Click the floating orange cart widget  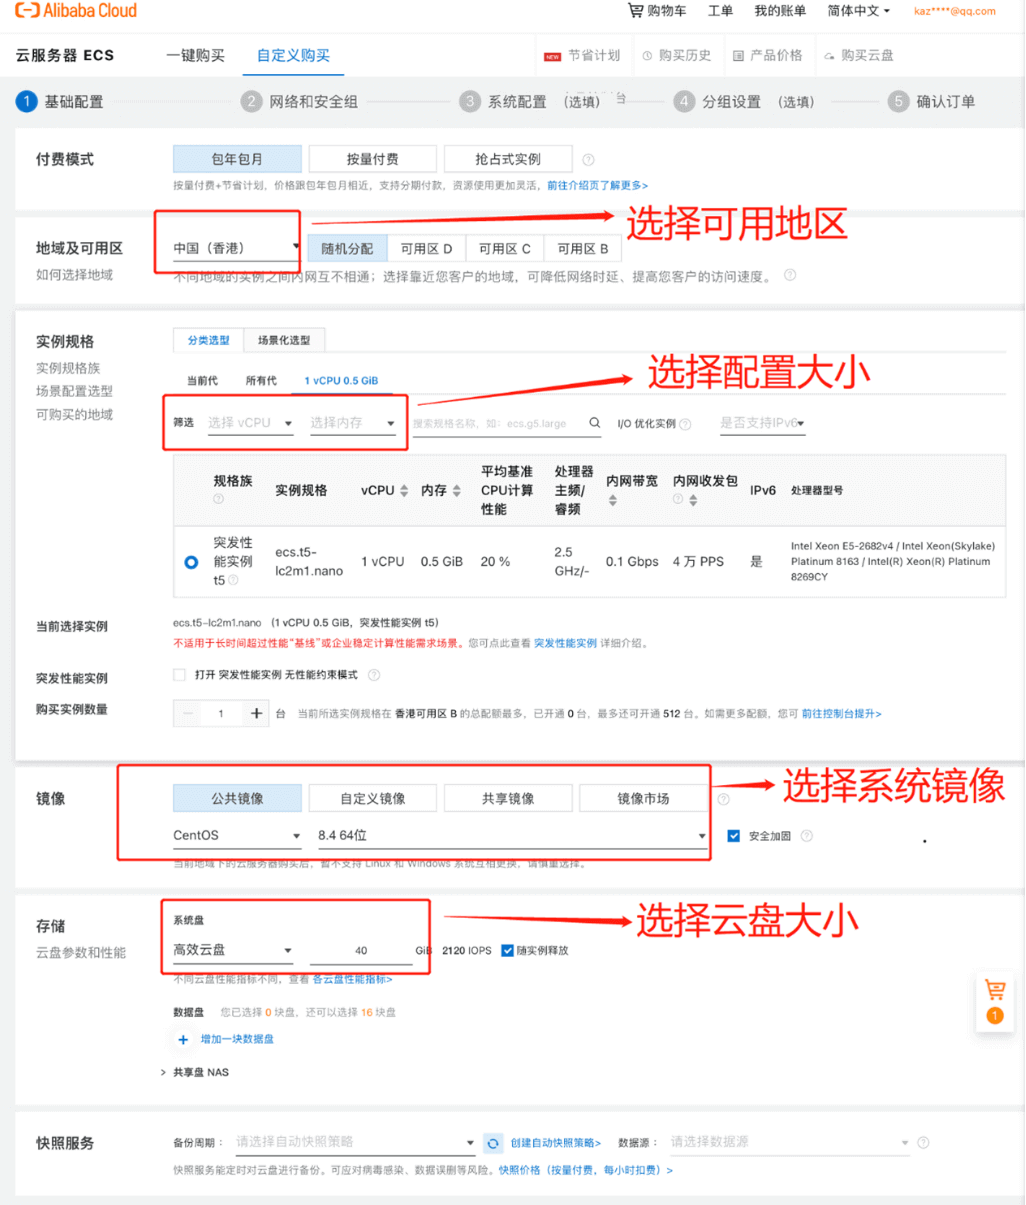coord(995,1003)
